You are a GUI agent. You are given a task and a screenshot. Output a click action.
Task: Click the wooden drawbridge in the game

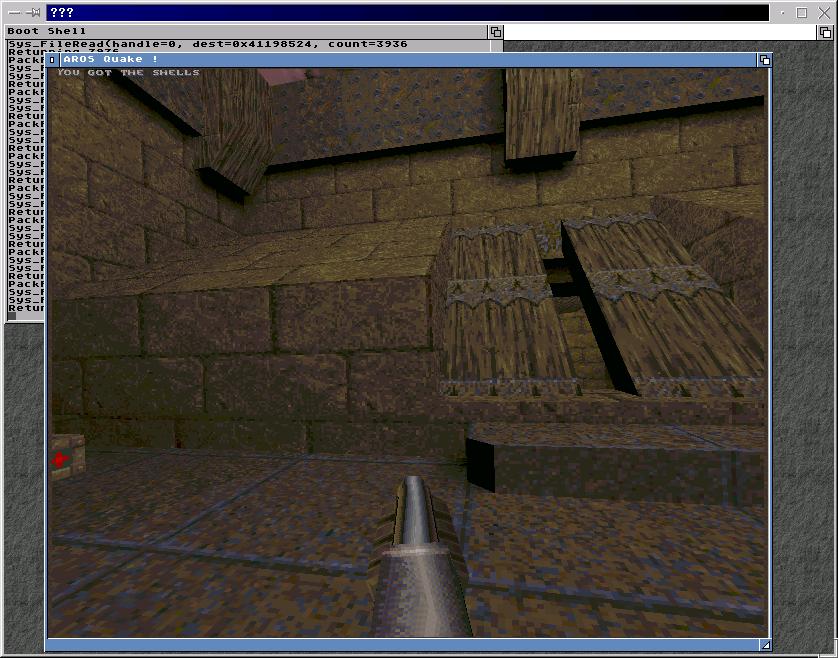tap(590, 300)
